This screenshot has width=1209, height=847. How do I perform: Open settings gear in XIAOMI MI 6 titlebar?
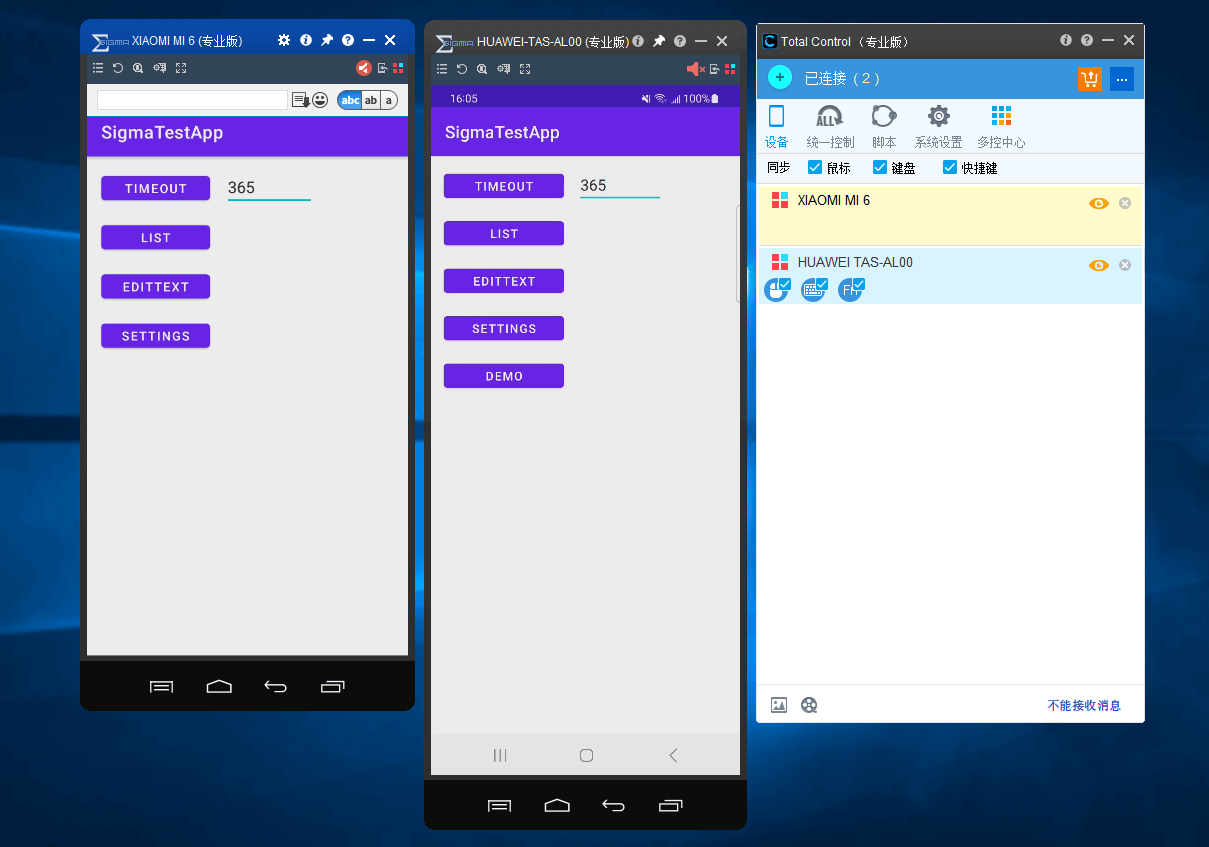(x=284, y=40)
